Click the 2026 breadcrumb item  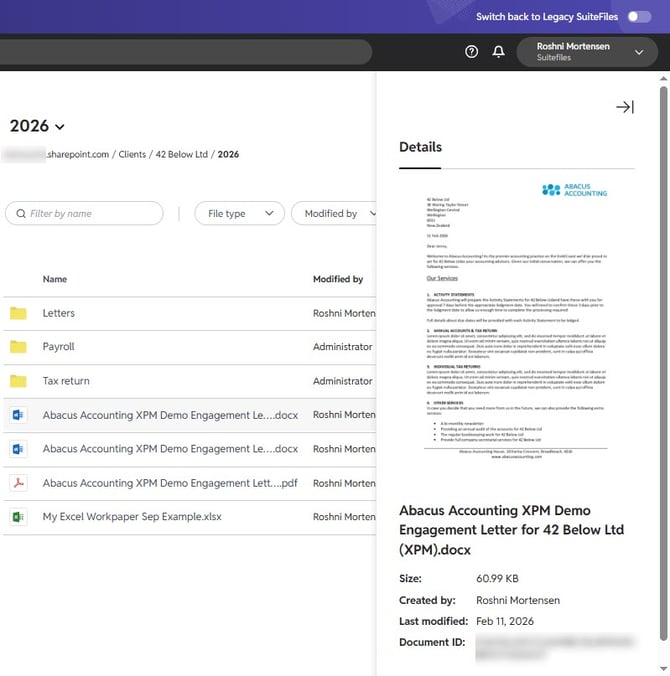pos(228,154)
